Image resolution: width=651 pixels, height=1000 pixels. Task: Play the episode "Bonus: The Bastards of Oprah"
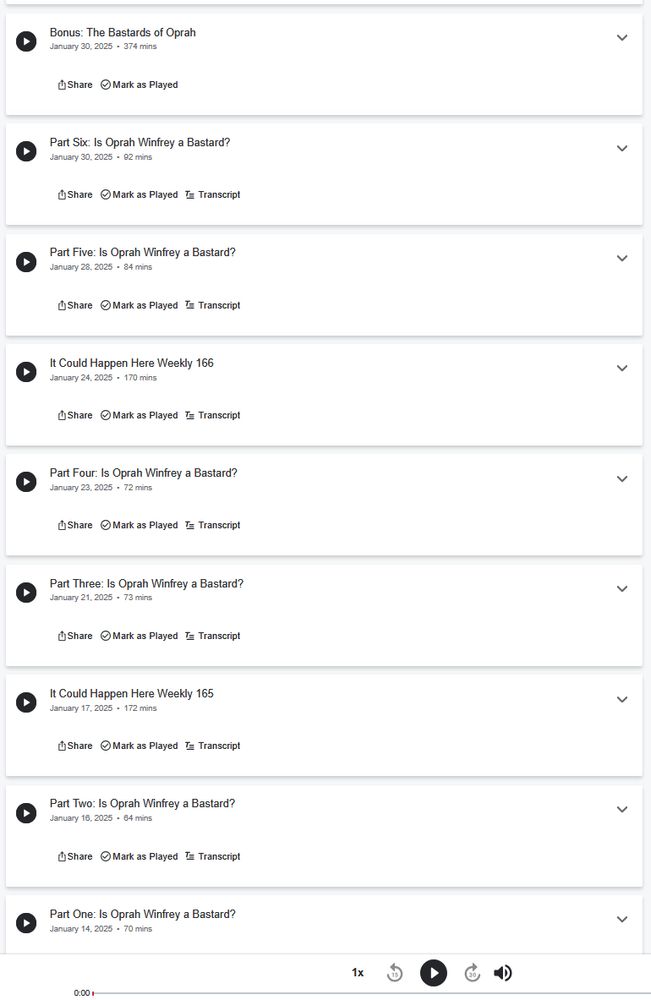(26, 41)
